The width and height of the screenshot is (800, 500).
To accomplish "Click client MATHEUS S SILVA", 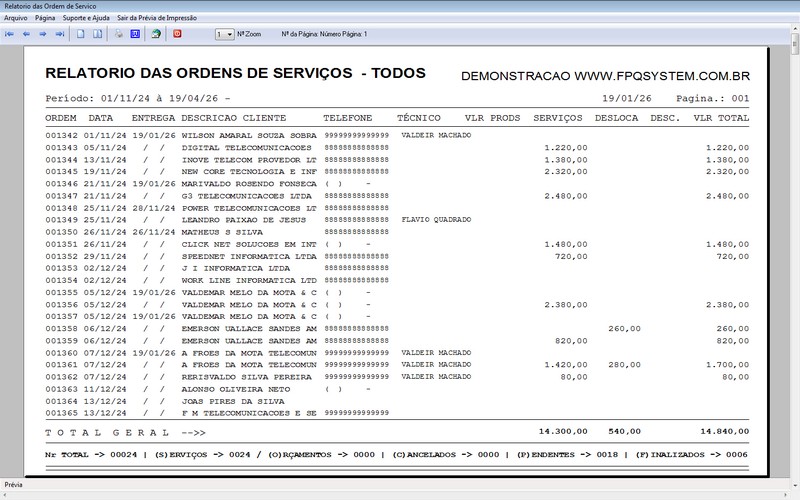I will click(222, 232).
